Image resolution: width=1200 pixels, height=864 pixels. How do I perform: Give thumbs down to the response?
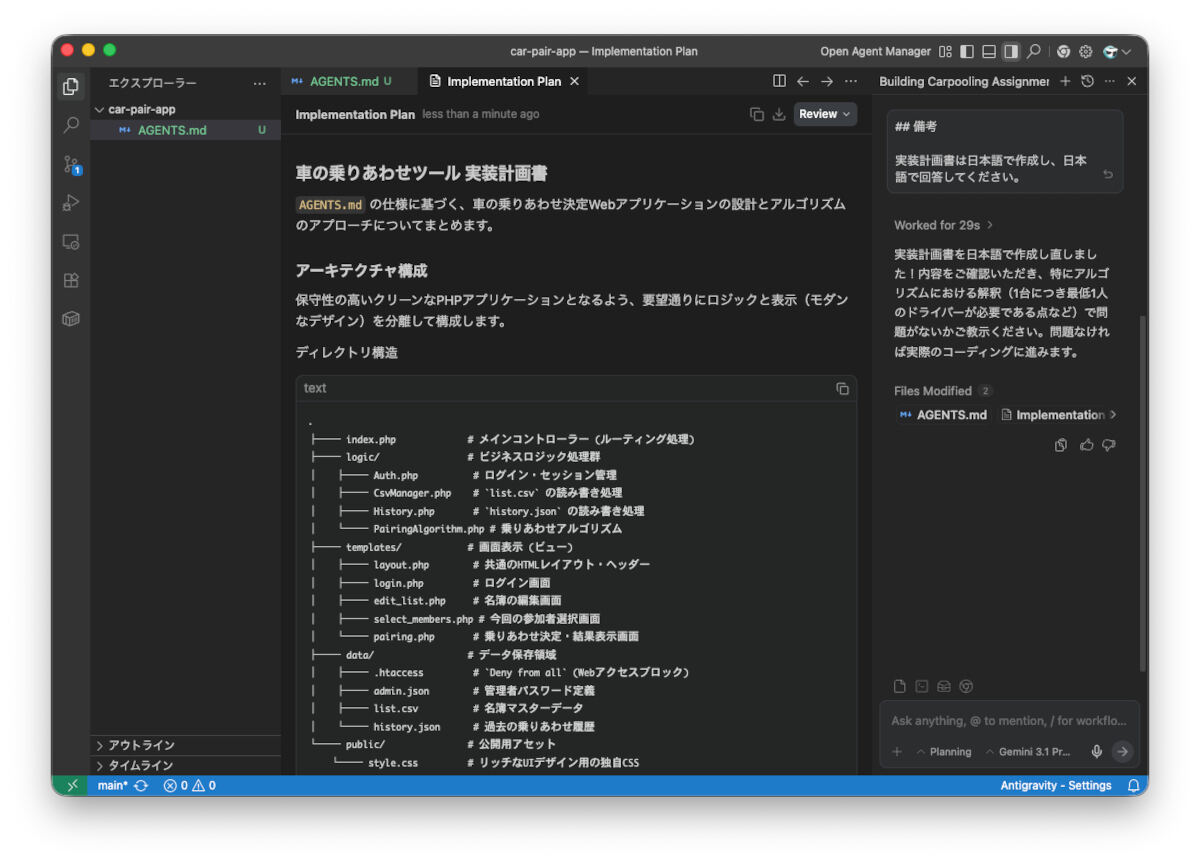click(x=1108, y=445)
